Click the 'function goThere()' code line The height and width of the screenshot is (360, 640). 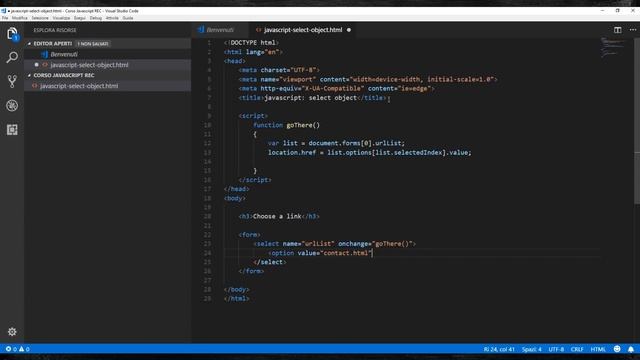tap(287, 125)
